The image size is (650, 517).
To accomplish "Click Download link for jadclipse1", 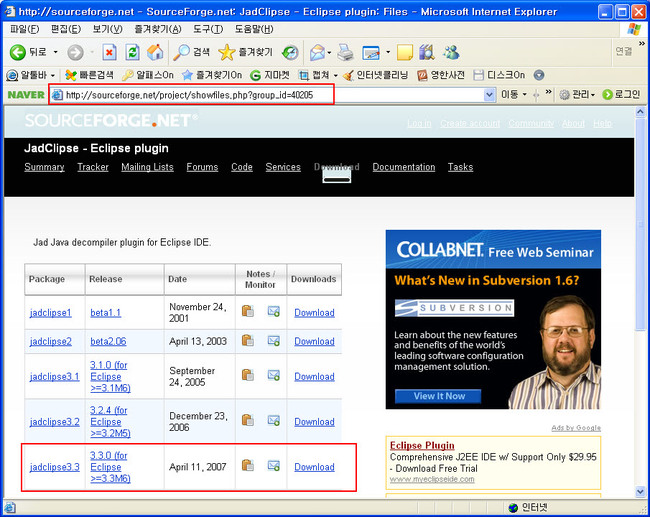I will [x=314, y=313].
